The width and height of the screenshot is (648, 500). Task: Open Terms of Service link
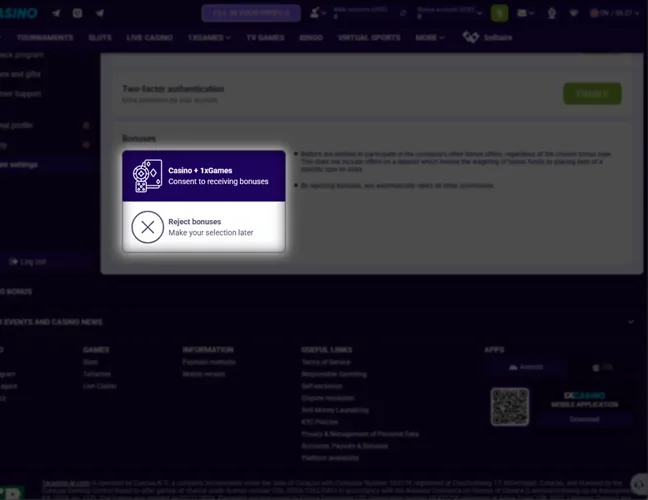pos(326,362)
